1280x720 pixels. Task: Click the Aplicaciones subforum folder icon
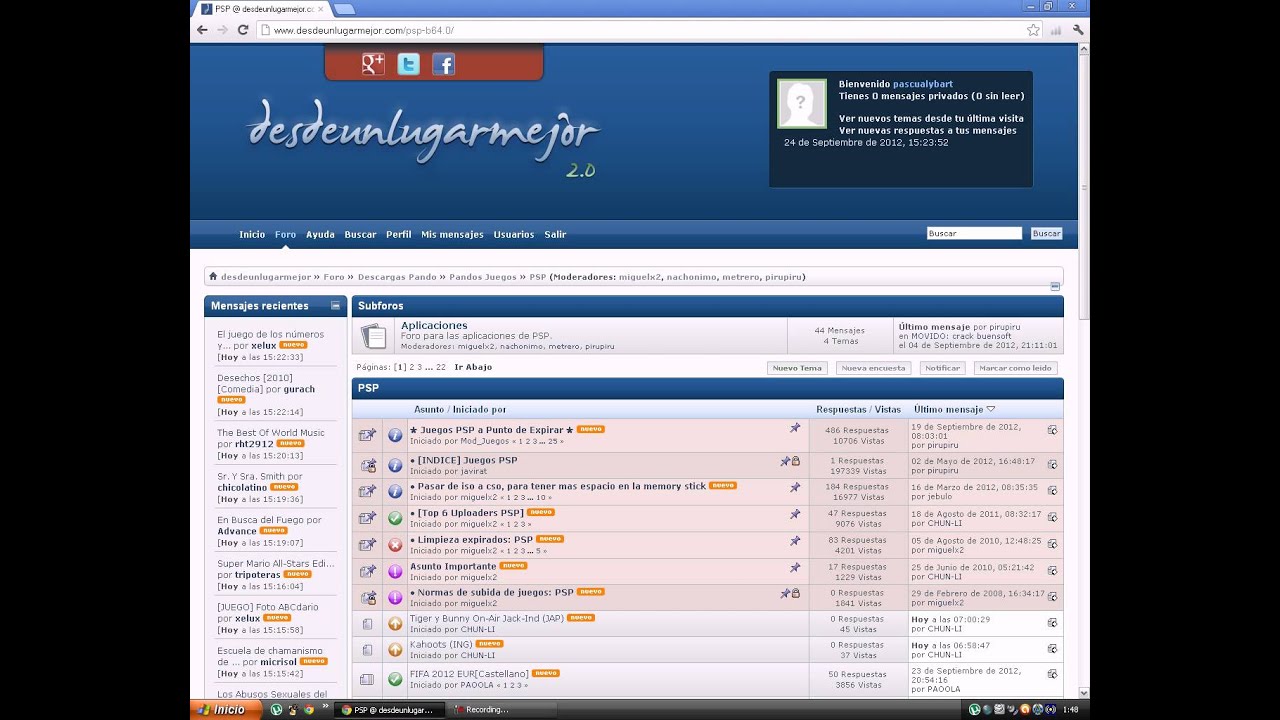tap(374, 336)
